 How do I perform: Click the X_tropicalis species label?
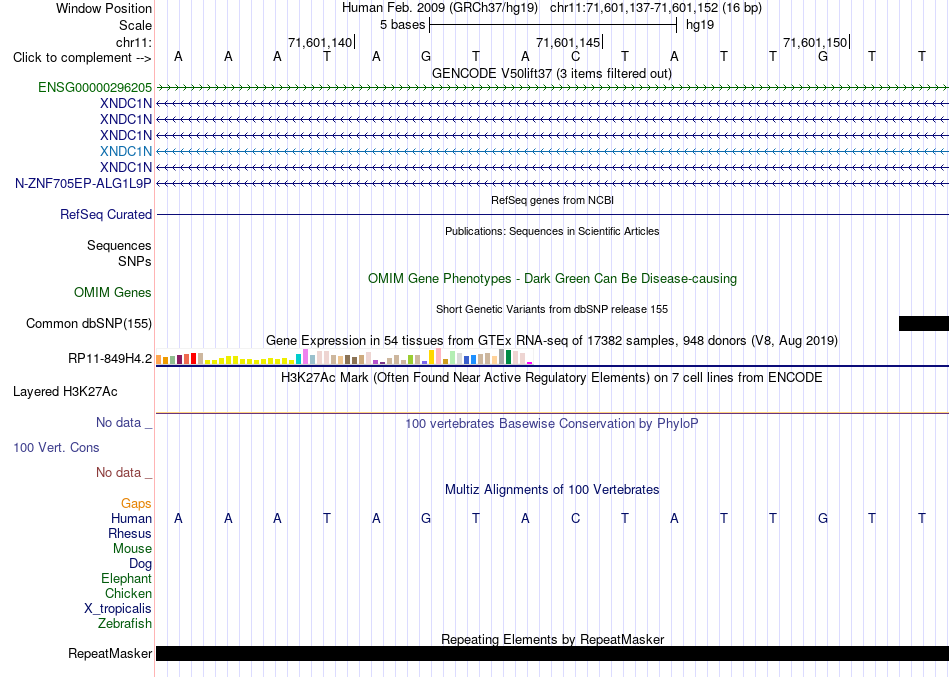click(x=118, y=609)
